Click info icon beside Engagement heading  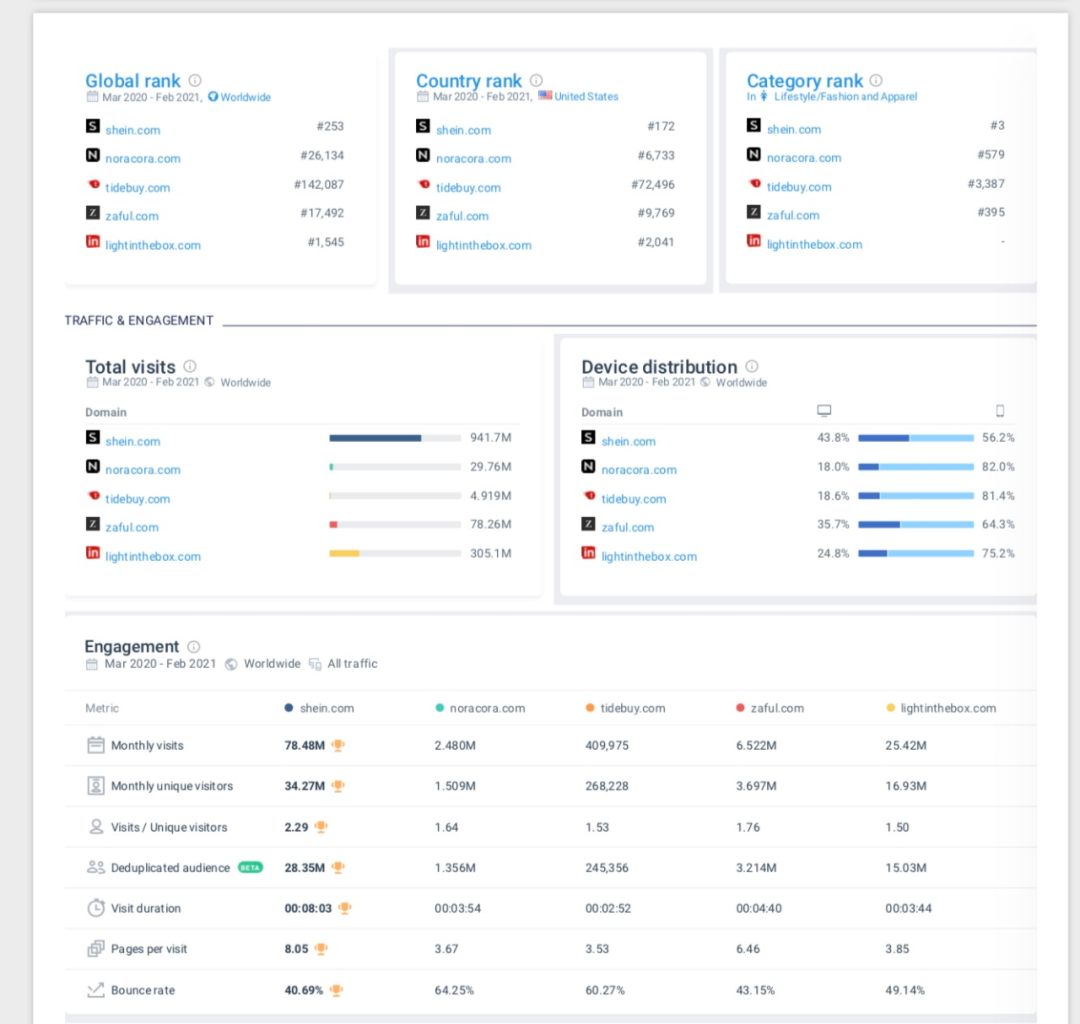[194, 647]
